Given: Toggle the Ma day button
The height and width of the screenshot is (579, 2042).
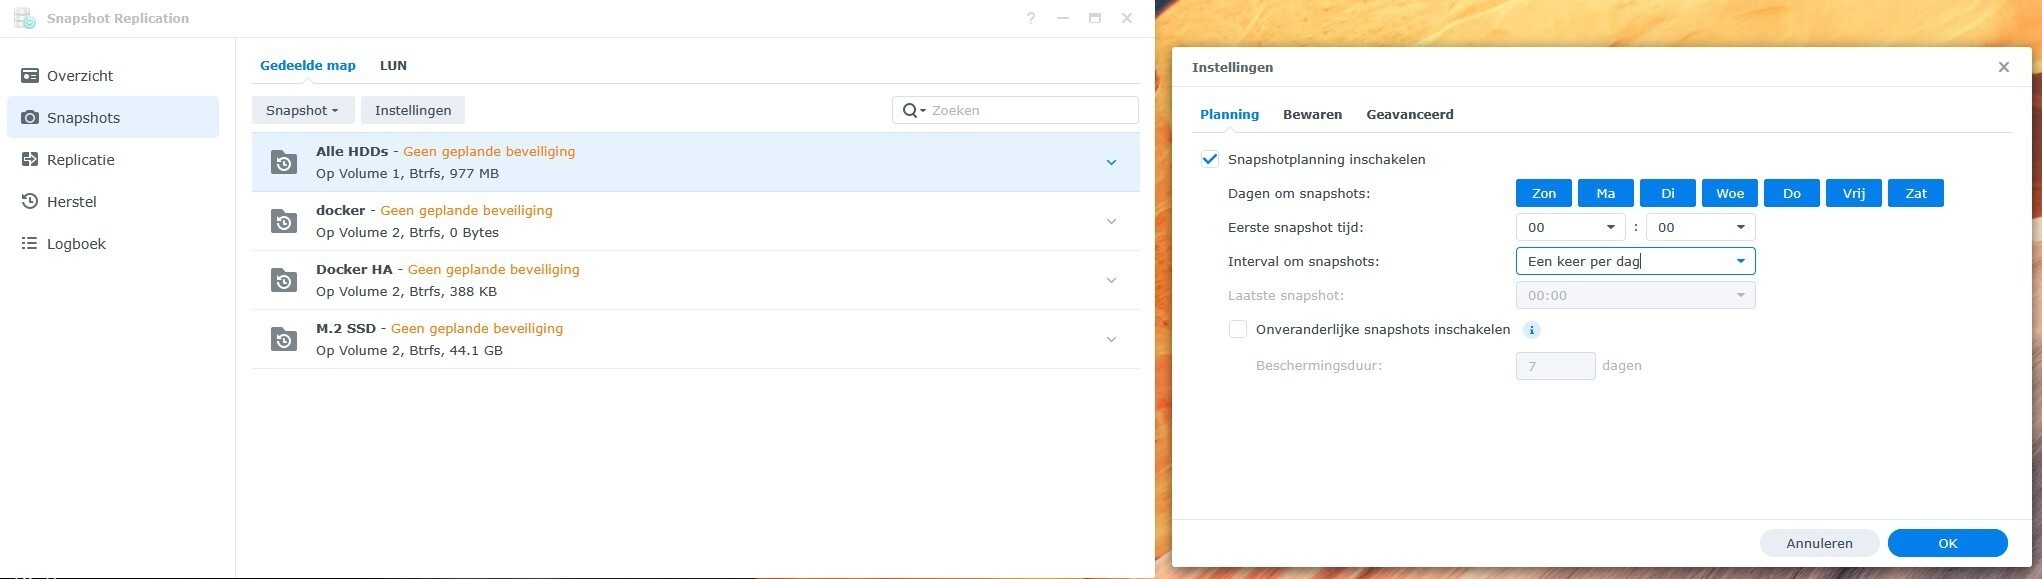Looking at the screenshot, I should (x=1606, y=193).
